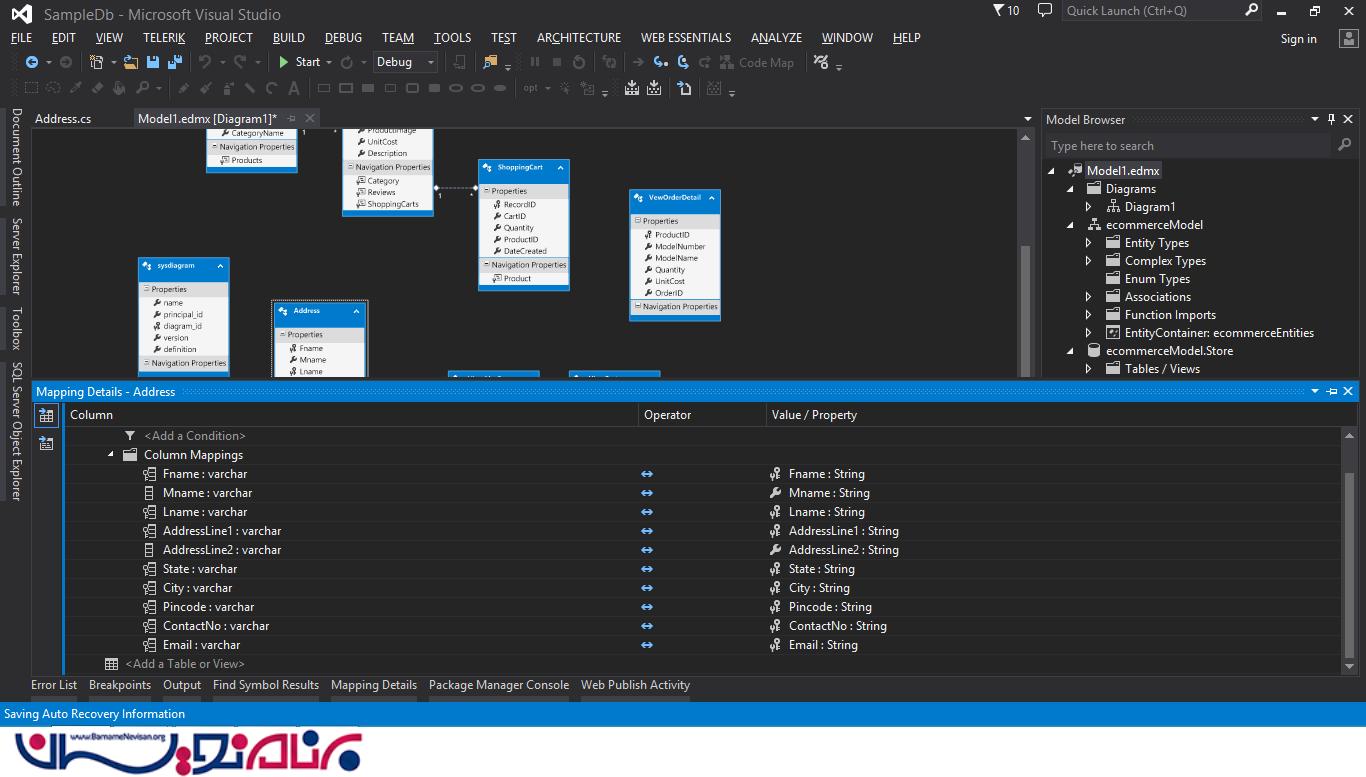The image size is (1366, 777).
Task: Select Map Entity to Tables icon
Action: [46, 416]
